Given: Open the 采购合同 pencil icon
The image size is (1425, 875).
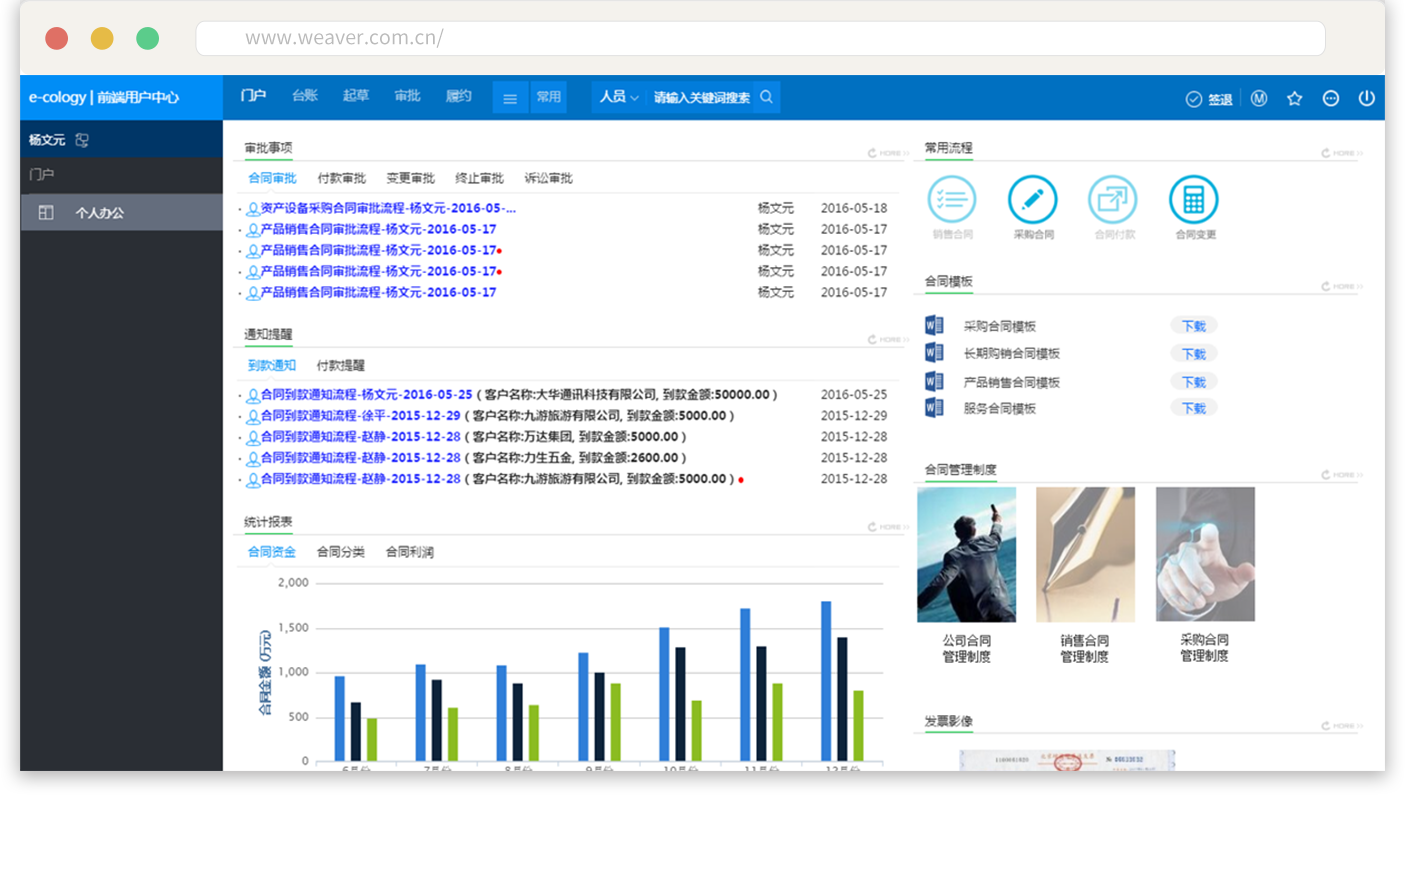Looking at the screenshot, I should tap(1032, 199).
